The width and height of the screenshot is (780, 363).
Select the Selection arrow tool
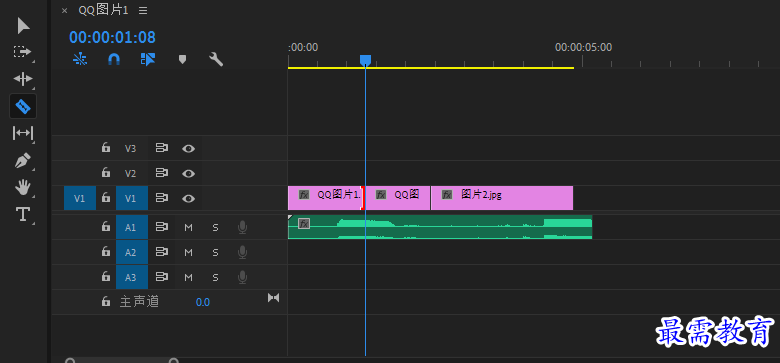[23, 26]
